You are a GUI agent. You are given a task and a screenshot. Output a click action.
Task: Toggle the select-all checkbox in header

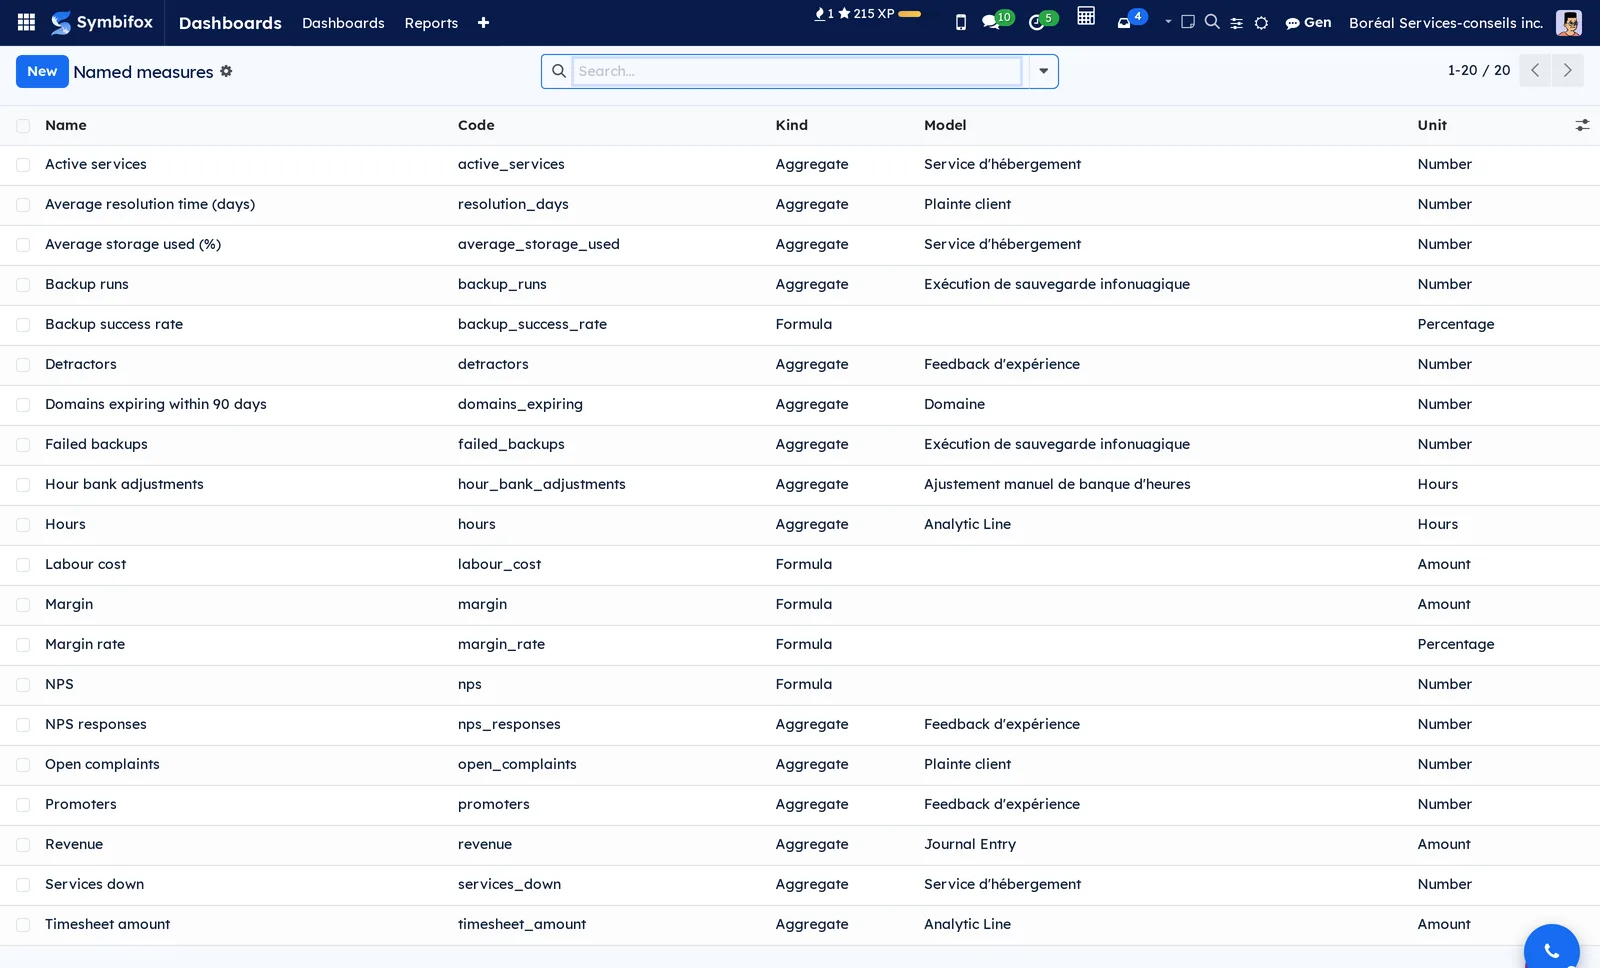click(23, 126)
